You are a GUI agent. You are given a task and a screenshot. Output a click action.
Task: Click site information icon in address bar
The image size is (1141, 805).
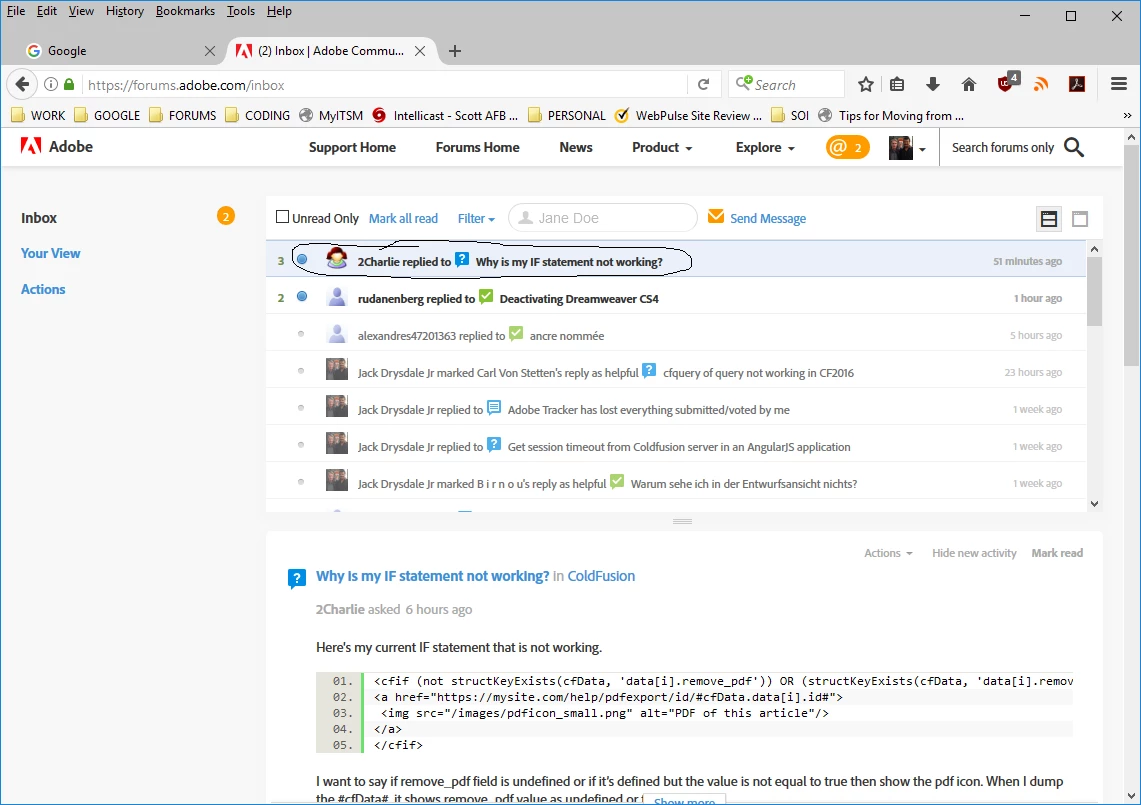tap(51, 84)
